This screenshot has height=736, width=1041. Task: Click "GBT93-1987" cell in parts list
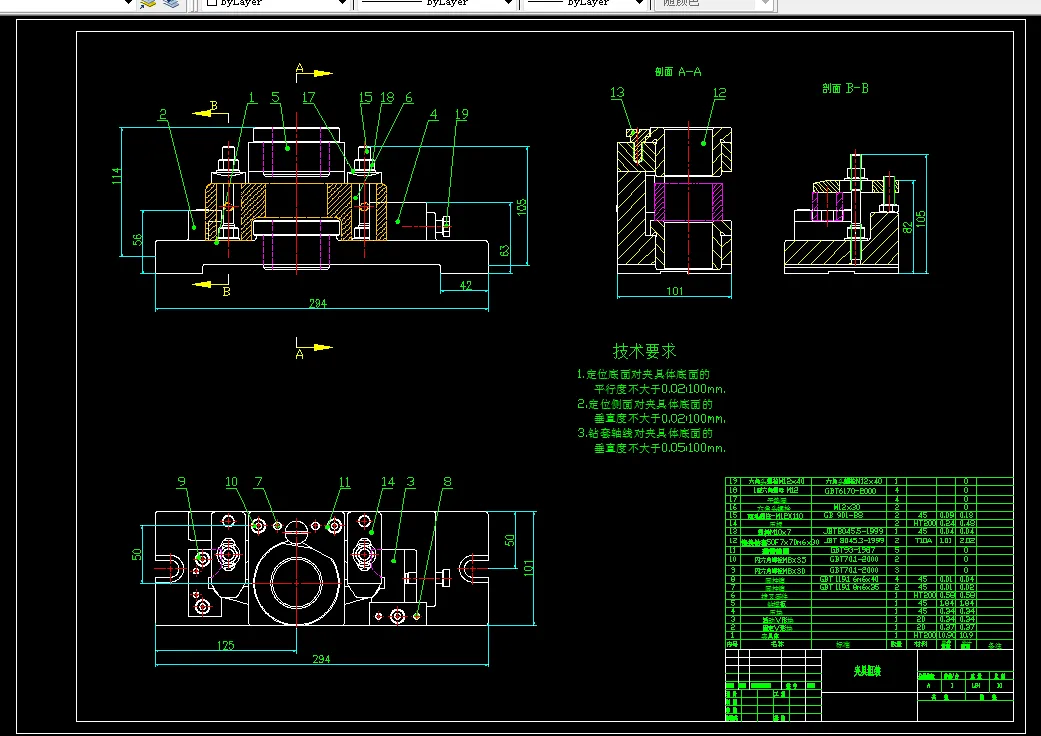[x=850, y=550]
